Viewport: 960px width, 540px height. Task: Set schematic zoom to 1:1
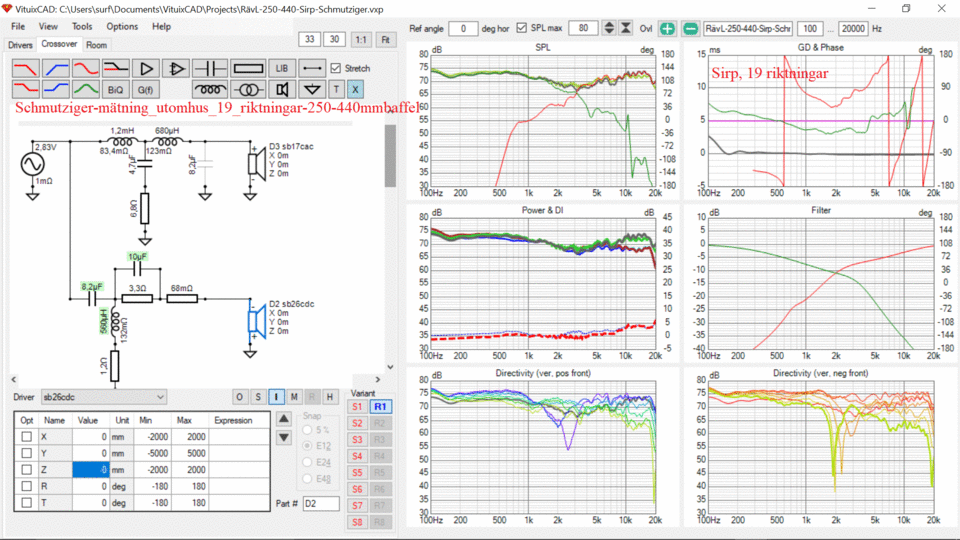[361, 39]
